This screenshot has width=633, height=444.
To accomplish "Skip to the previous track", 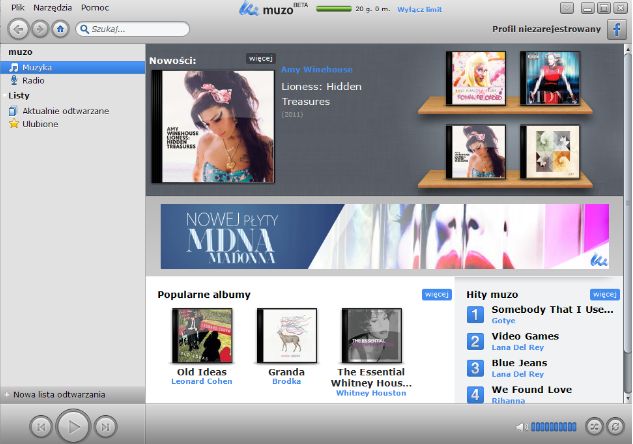I will (x=41, y=427).
